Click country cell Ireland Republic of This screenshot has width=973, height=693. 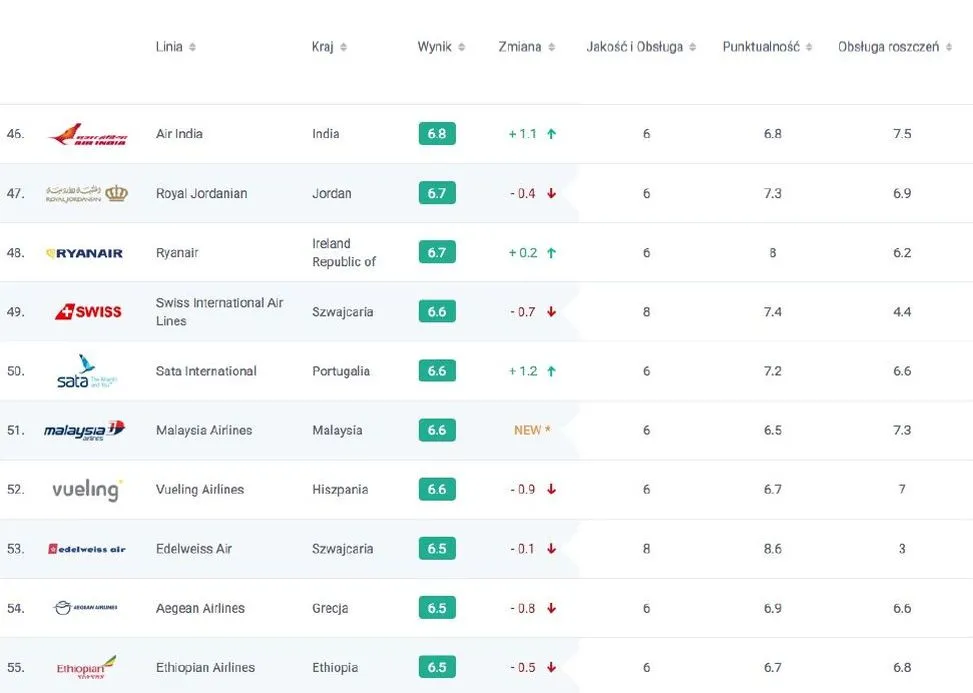pyautogui.click(x=344, y=253)
